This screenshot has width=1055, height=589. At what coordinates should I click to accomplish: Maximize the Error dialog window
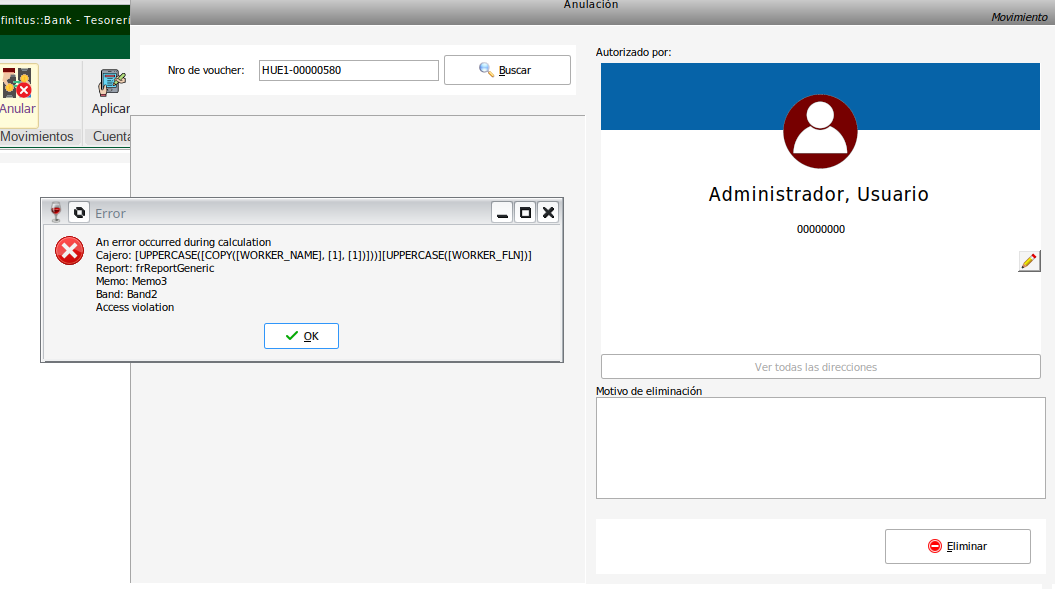[525, 212]
